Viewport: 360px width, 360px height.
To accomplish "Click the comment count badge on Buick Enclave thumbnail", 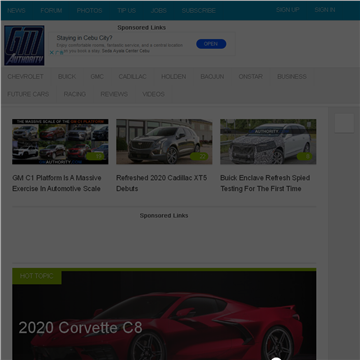I will click(x=304, y=156).
